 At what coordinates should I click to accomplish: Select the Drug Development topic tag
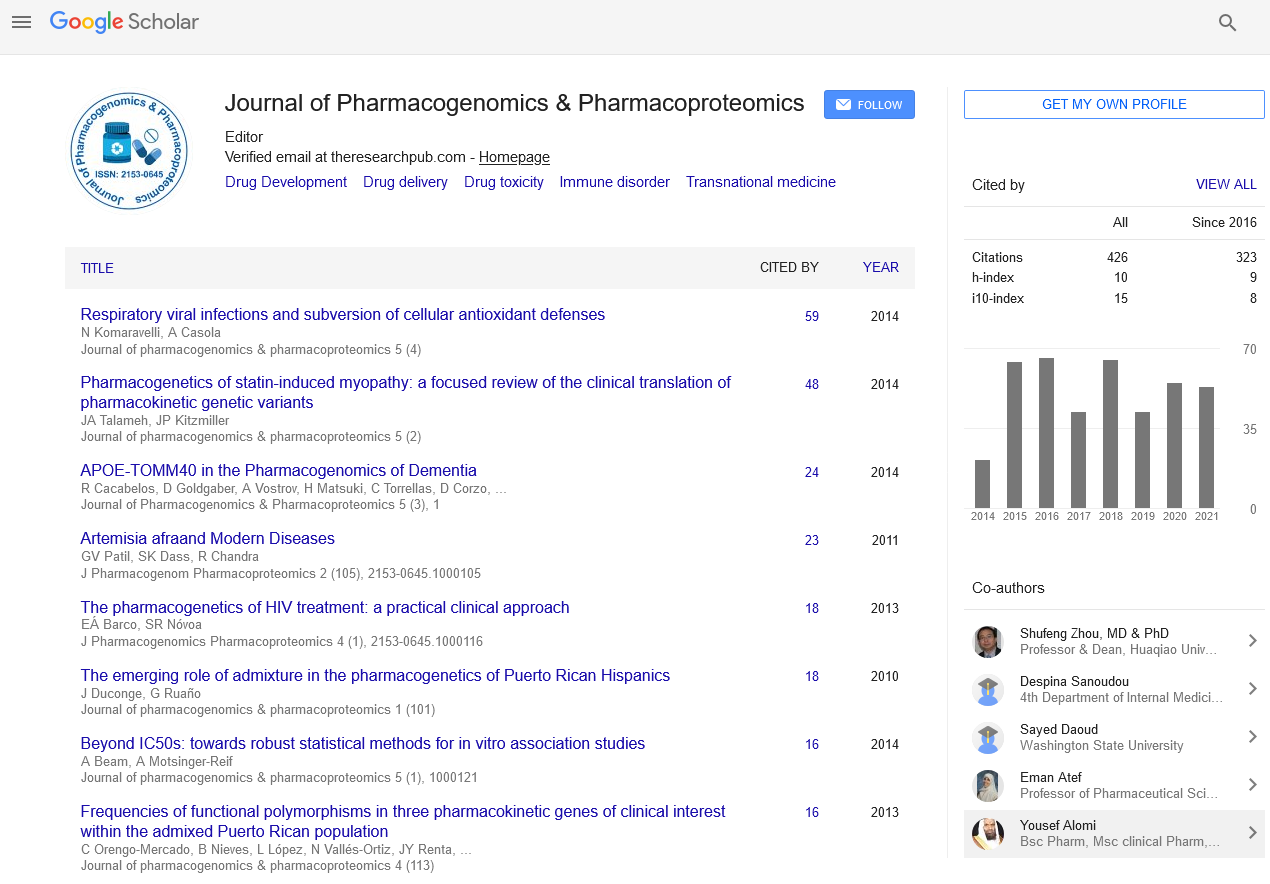point(286,182)
